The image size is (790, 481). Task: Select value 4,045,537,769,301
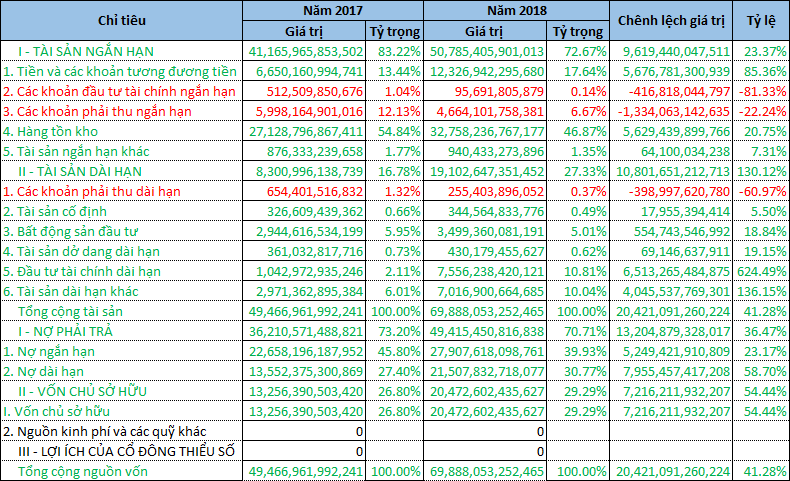click(x=676, y=292)
